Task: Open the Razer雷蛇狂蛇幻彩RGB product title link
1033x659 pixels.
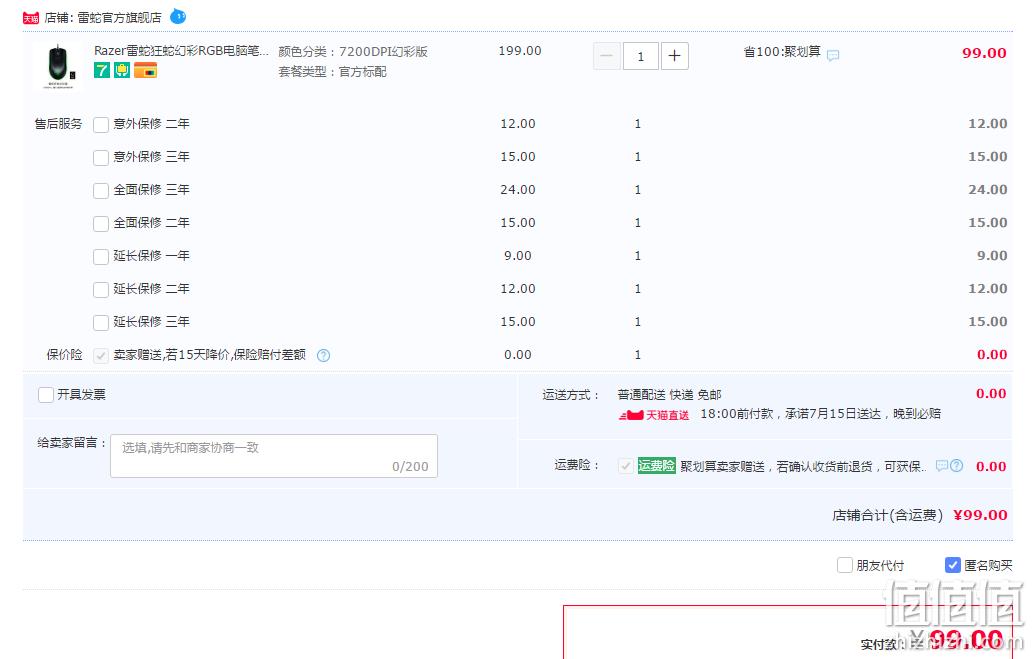Action: tap(182, 51)
